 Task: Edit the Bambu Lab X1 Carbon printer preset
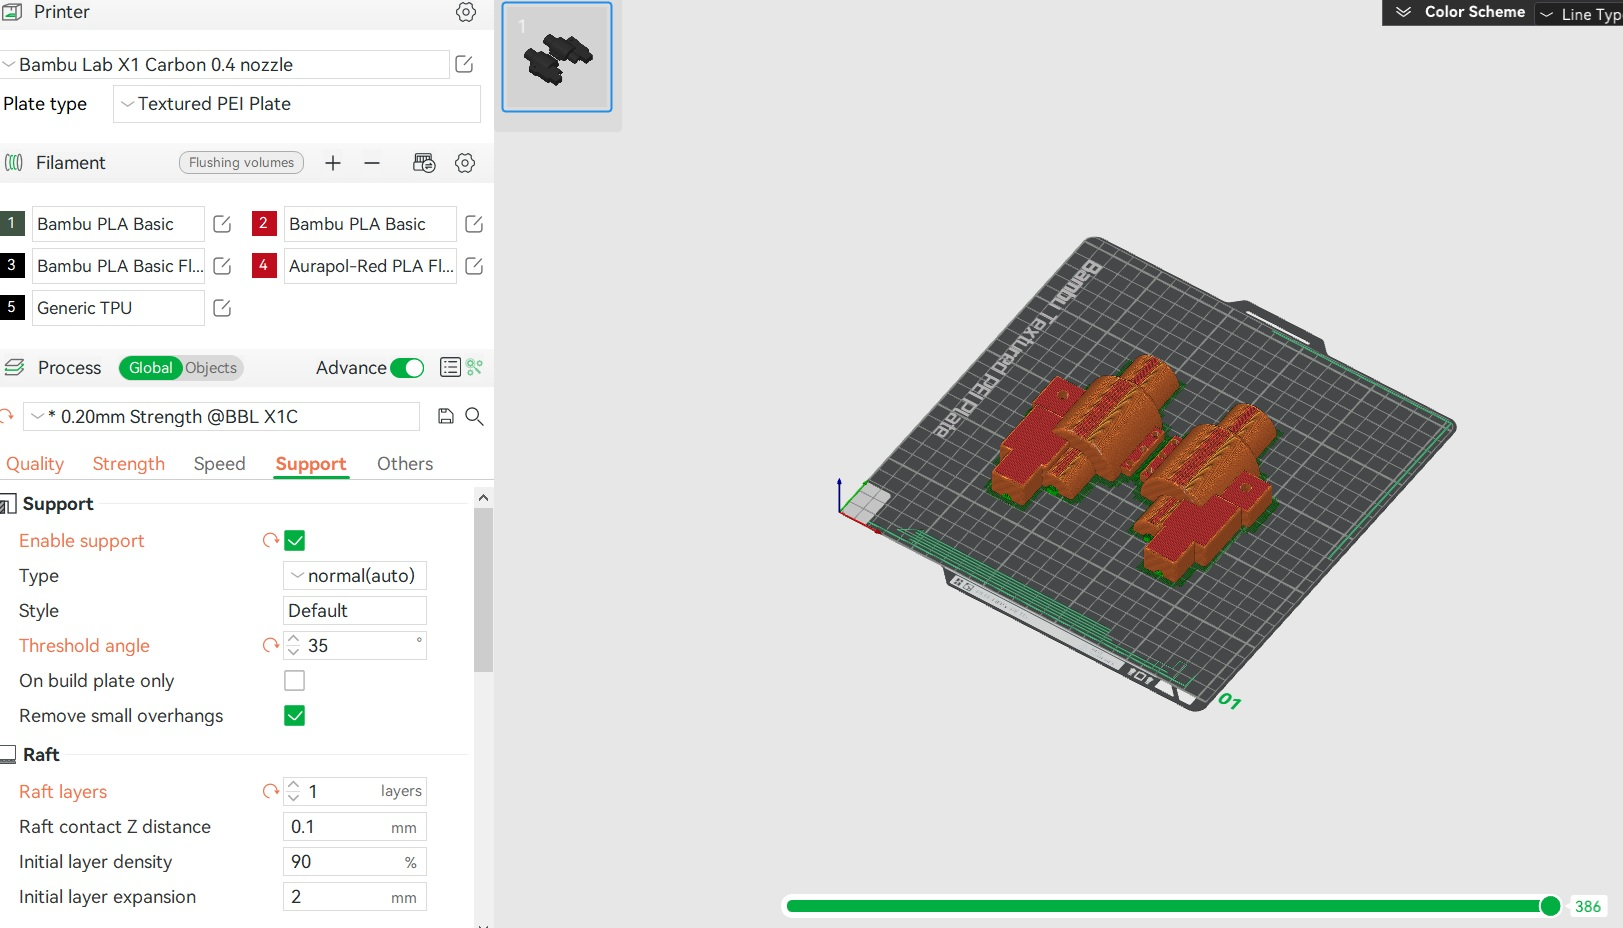click(x=464, y=64)
